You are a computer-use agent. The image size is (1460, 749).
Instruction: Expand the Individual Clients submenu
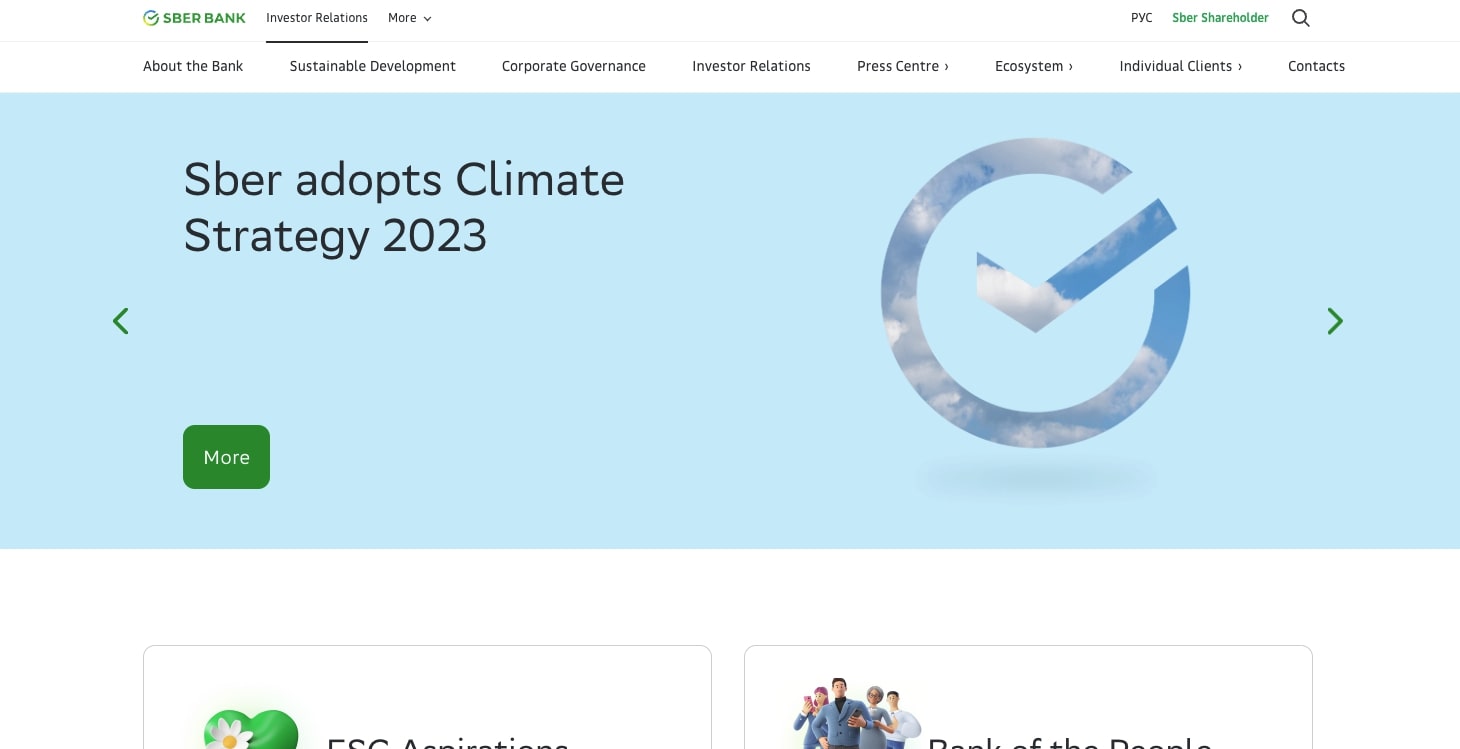(1181, 66)
